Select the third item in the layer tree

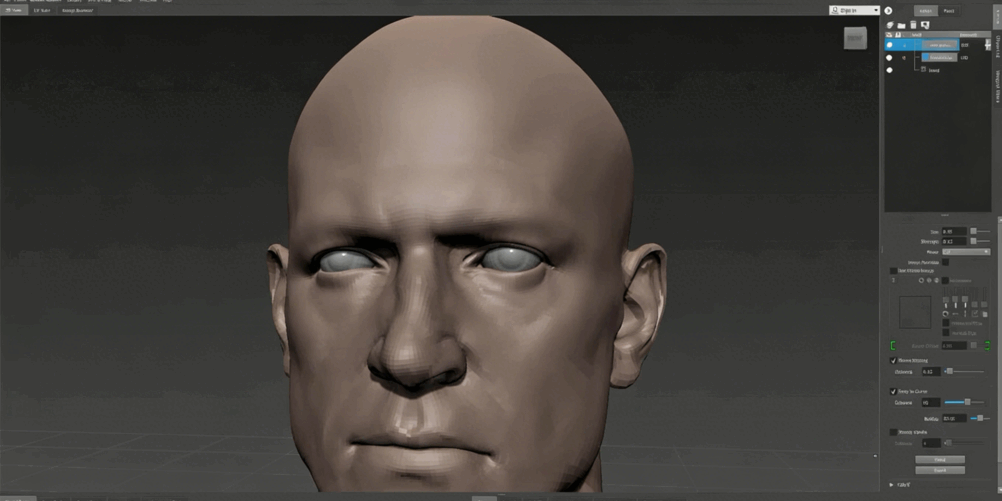pos(934,70)
